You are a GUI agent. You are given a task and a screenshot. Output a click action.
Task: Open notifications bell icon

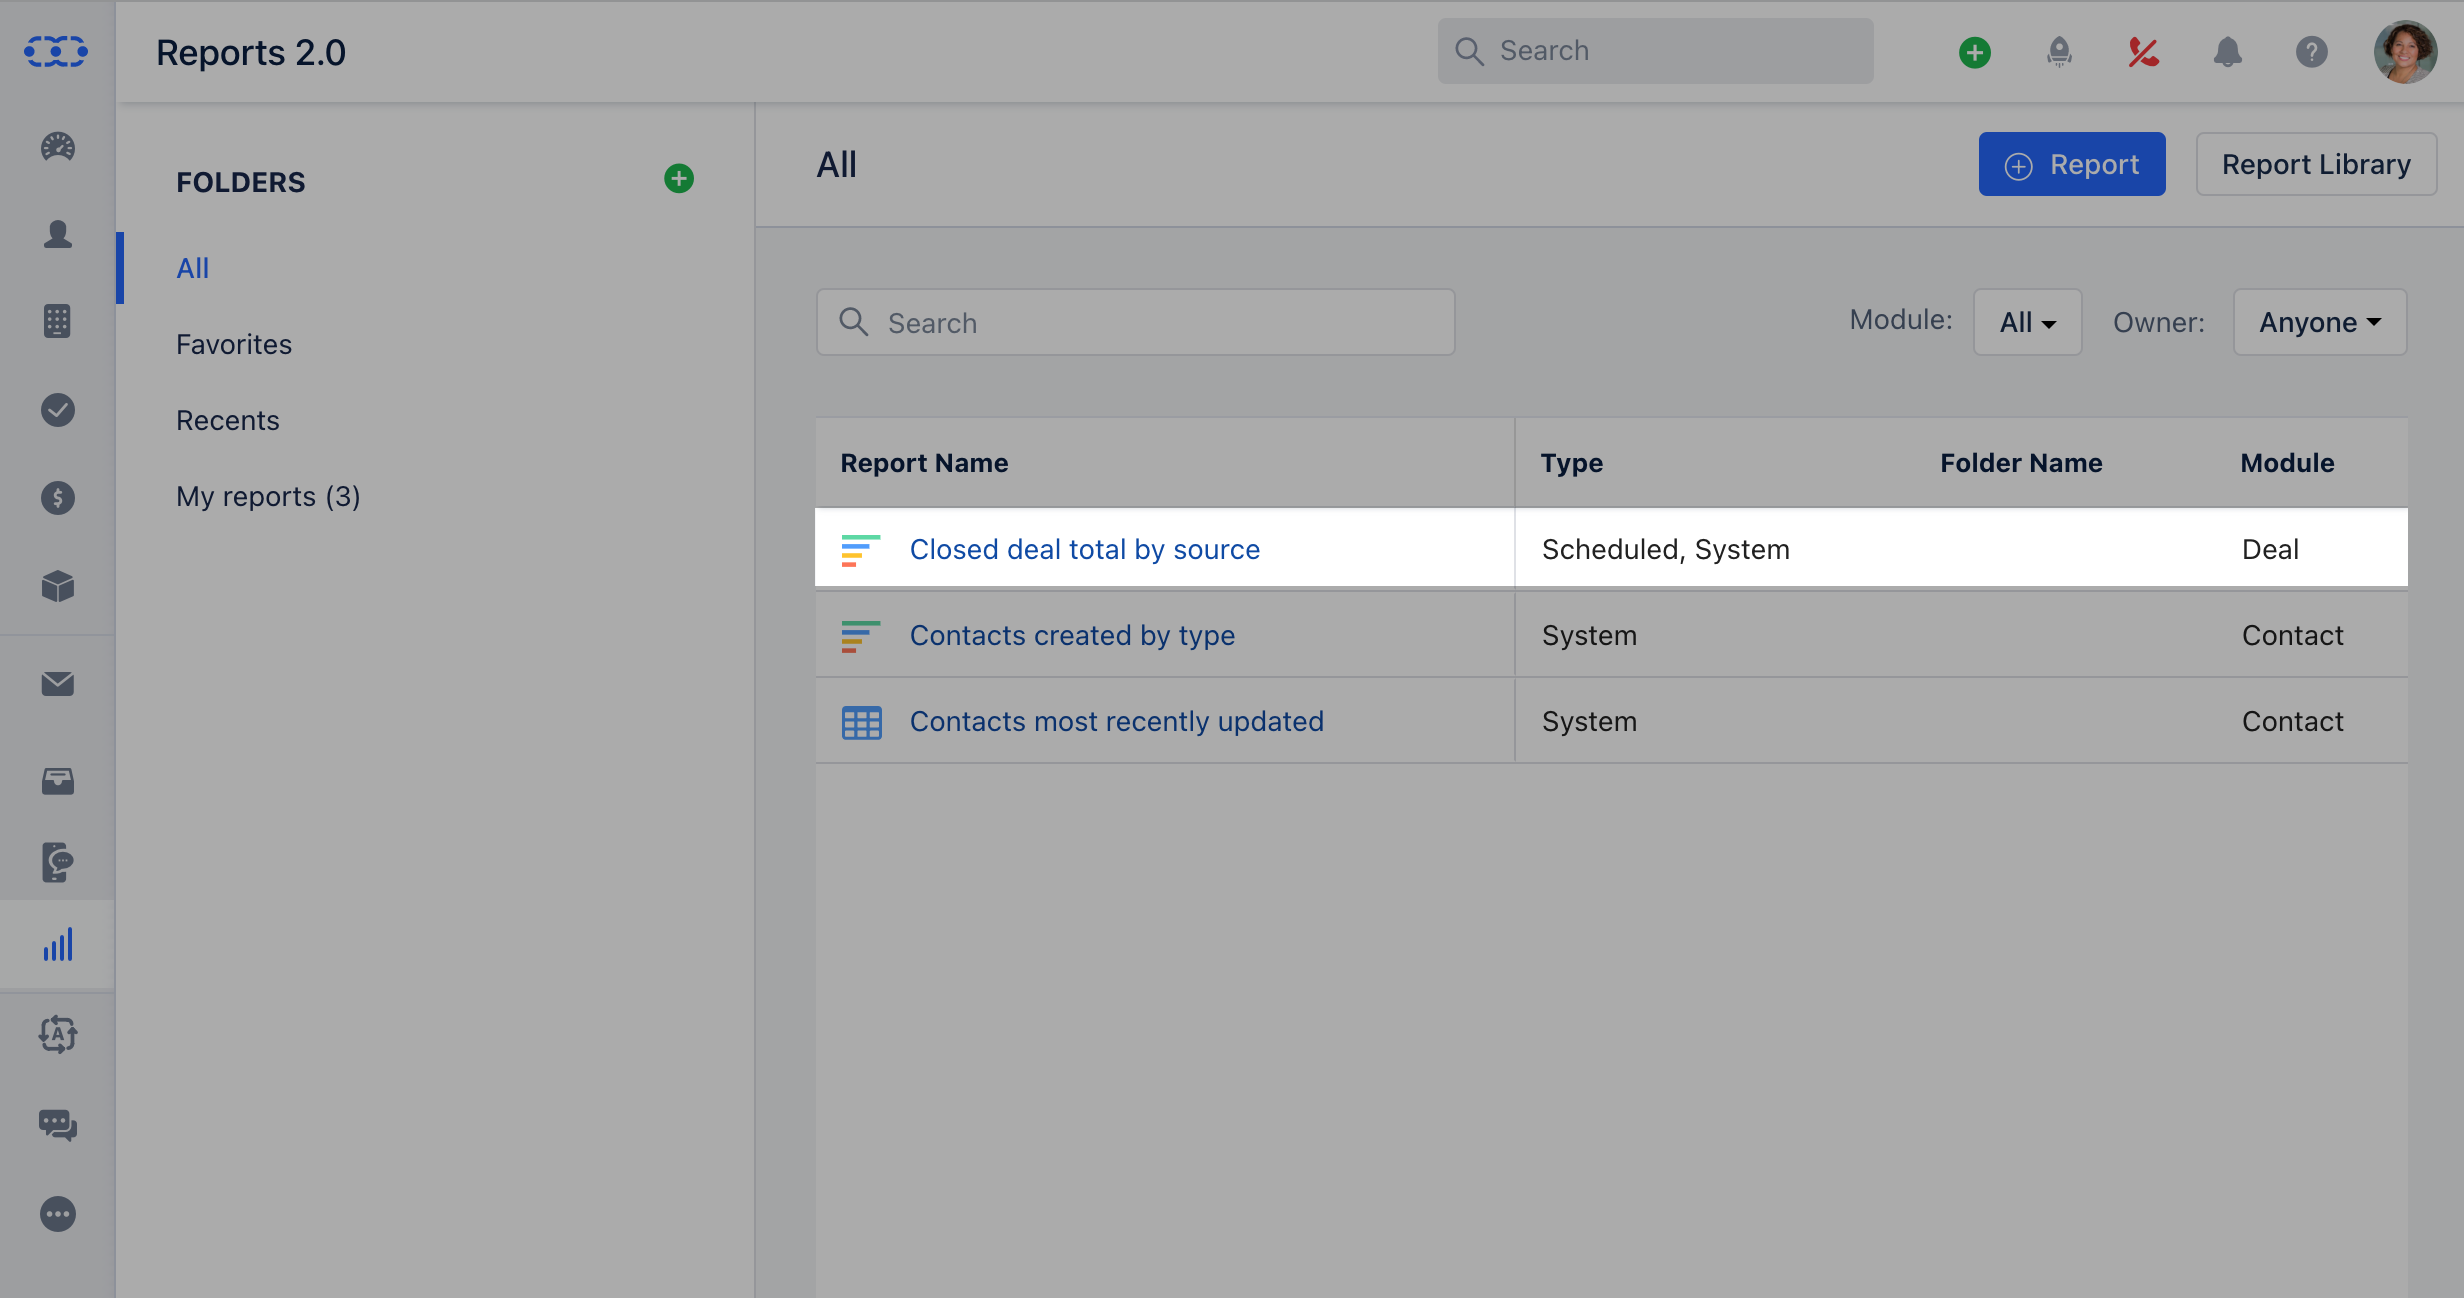point(2227,52)
